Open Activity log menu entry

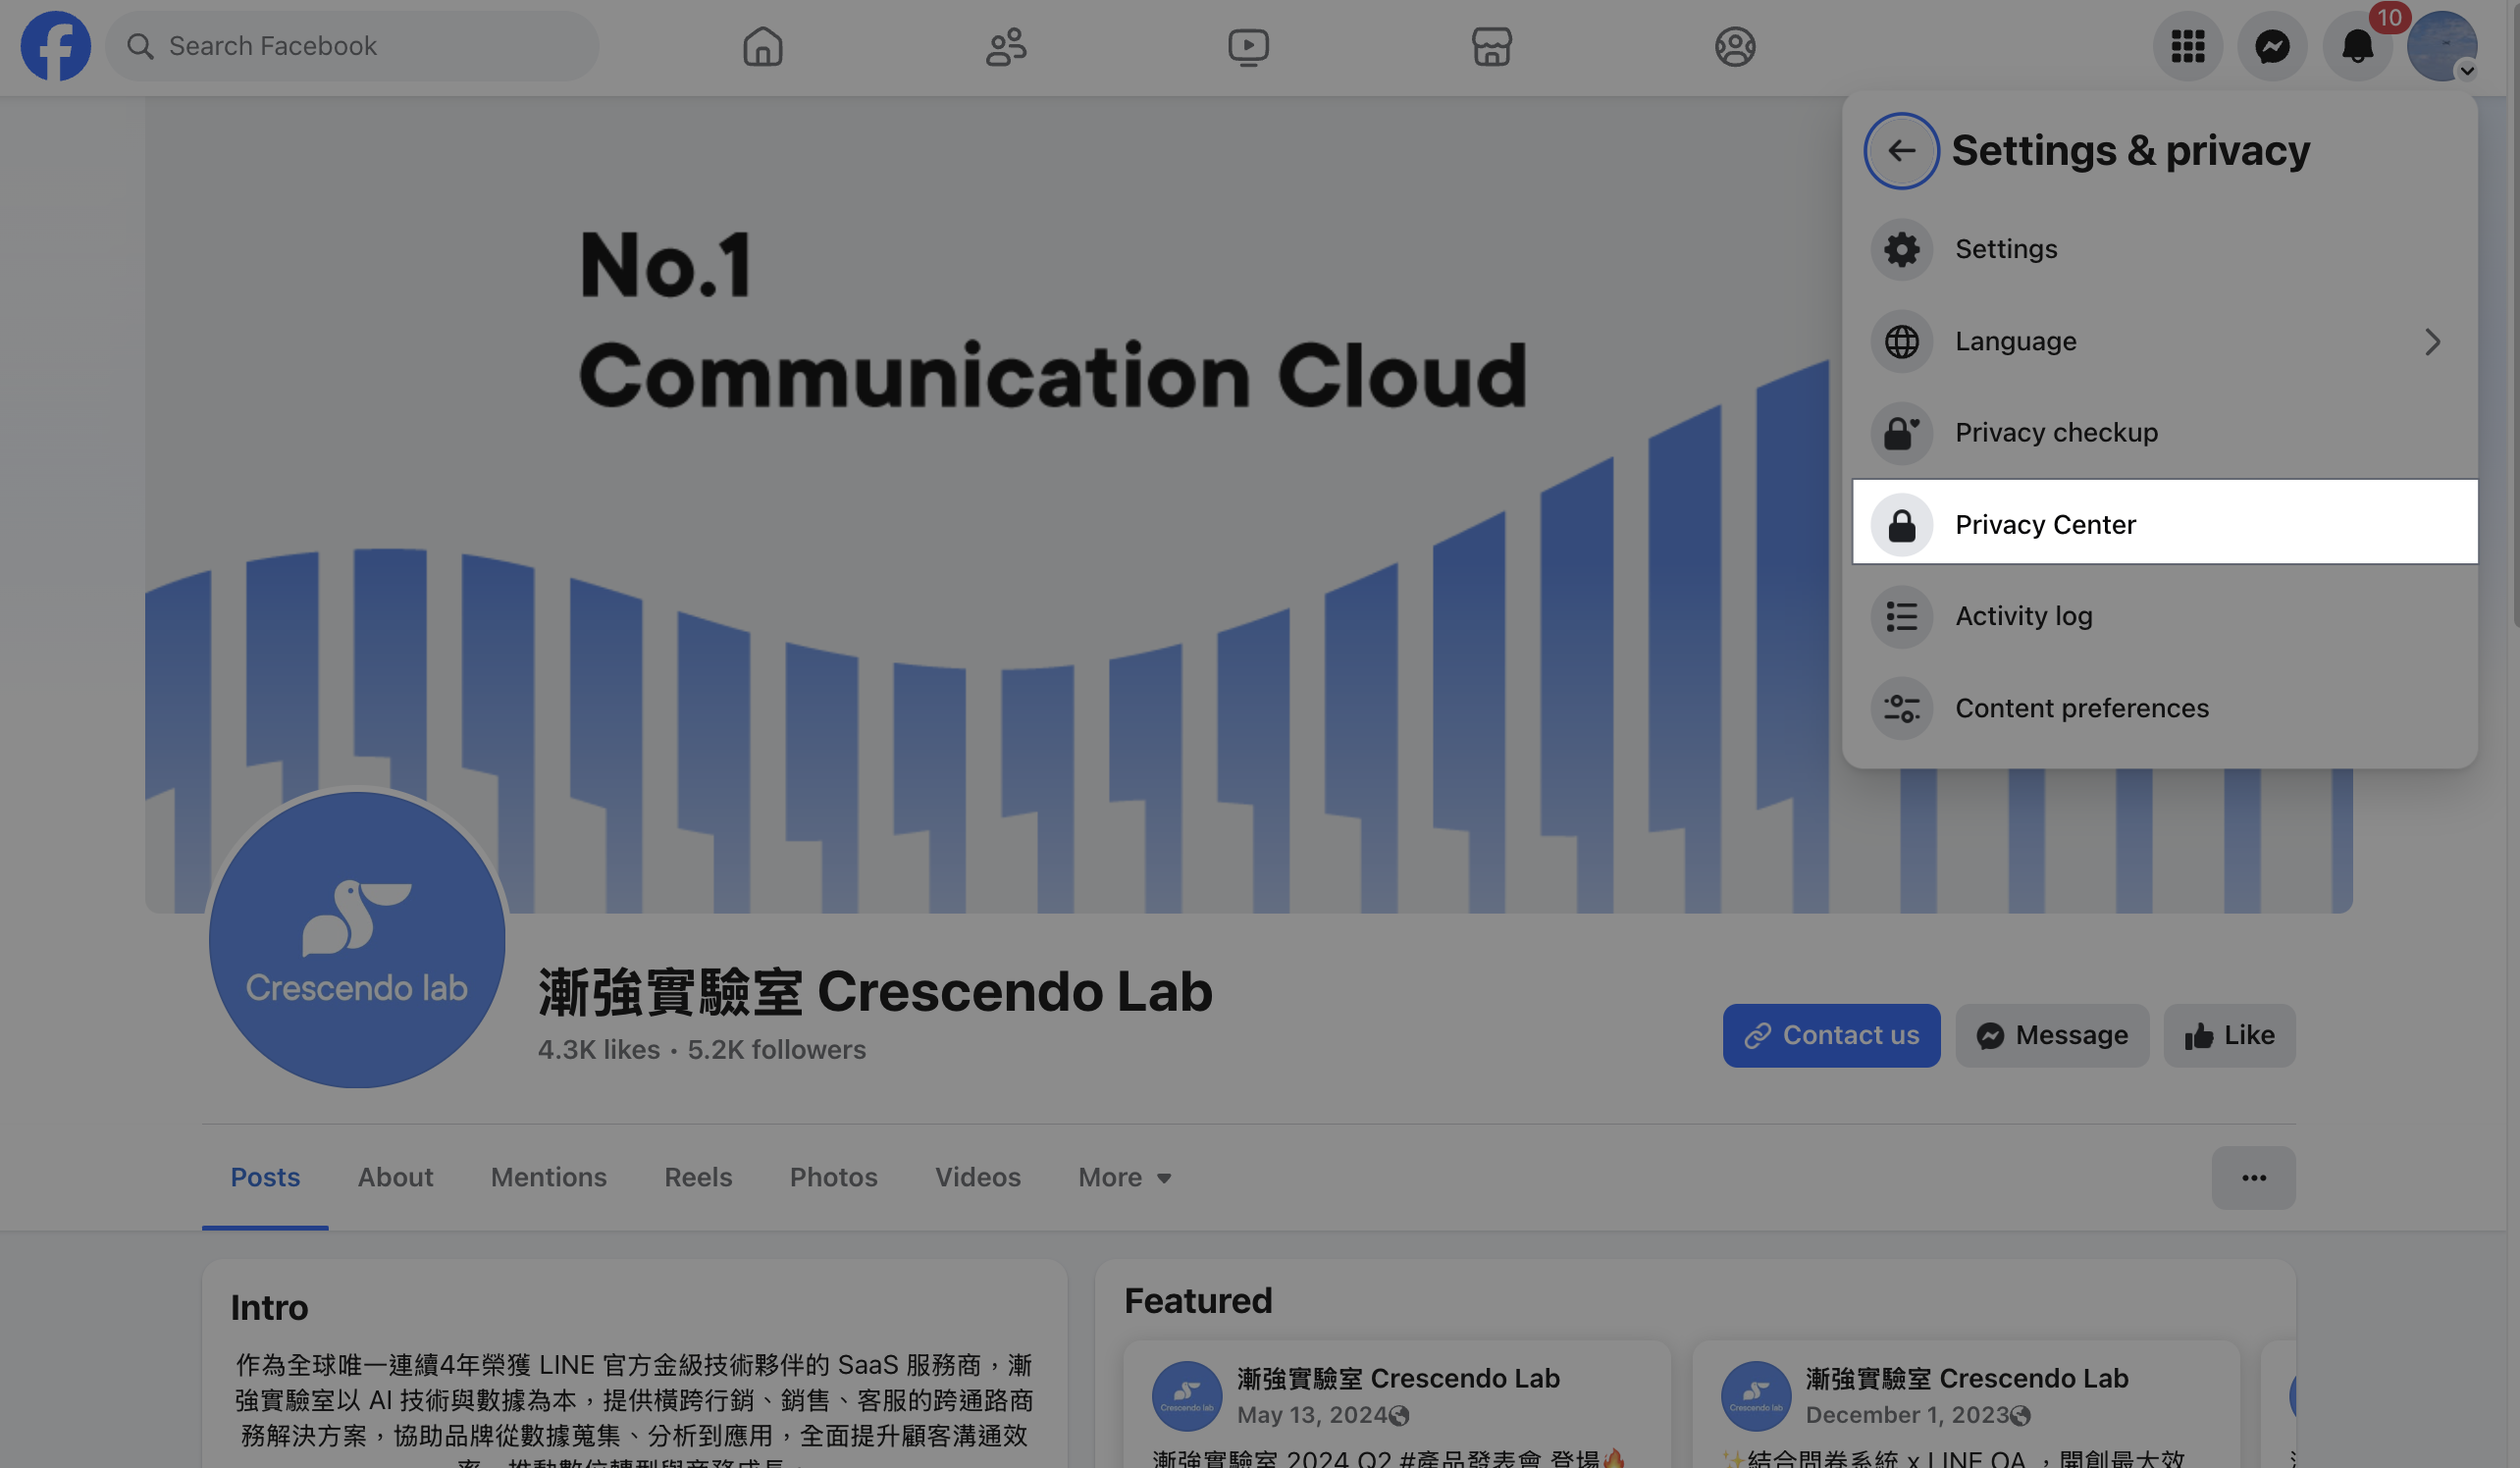coord(2160,617)
